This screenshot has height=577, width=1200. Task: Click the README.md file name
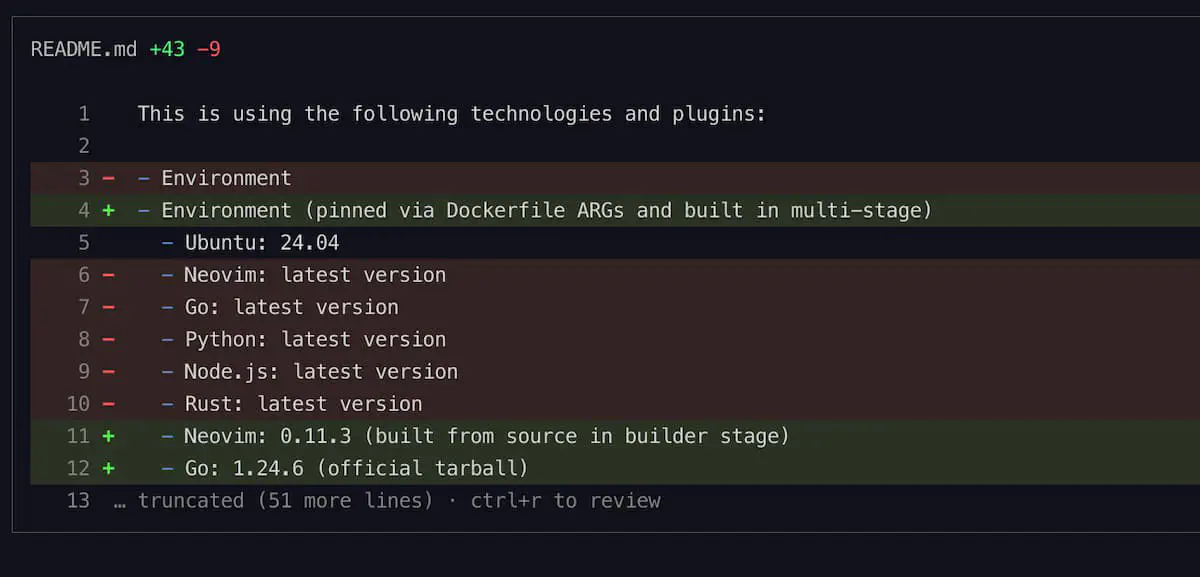(x=84, y=49)
